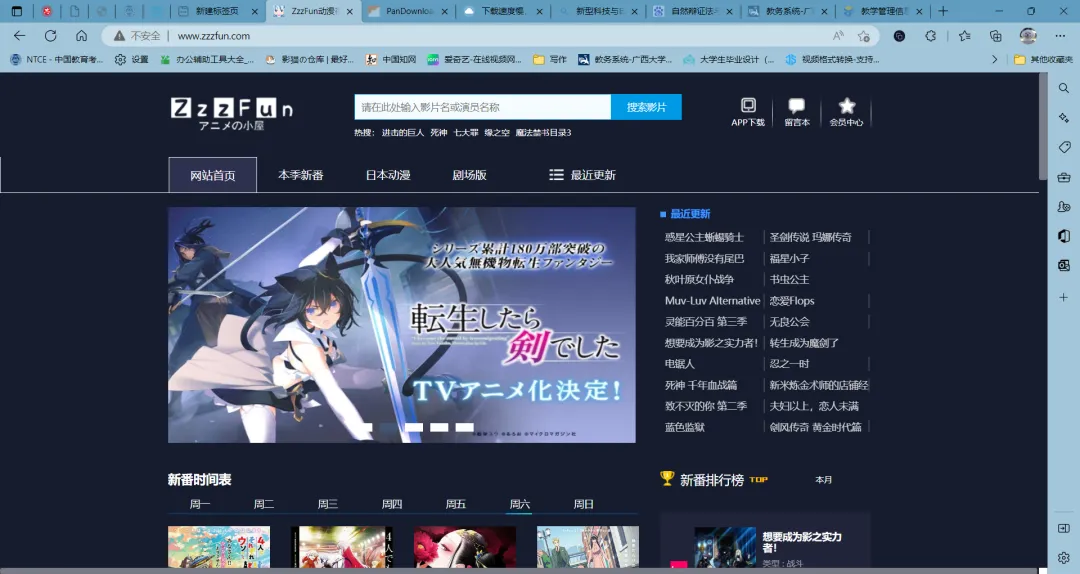Select the 本季新番 navigation item
Viewport: 1080px width, 574px height.
300,175
